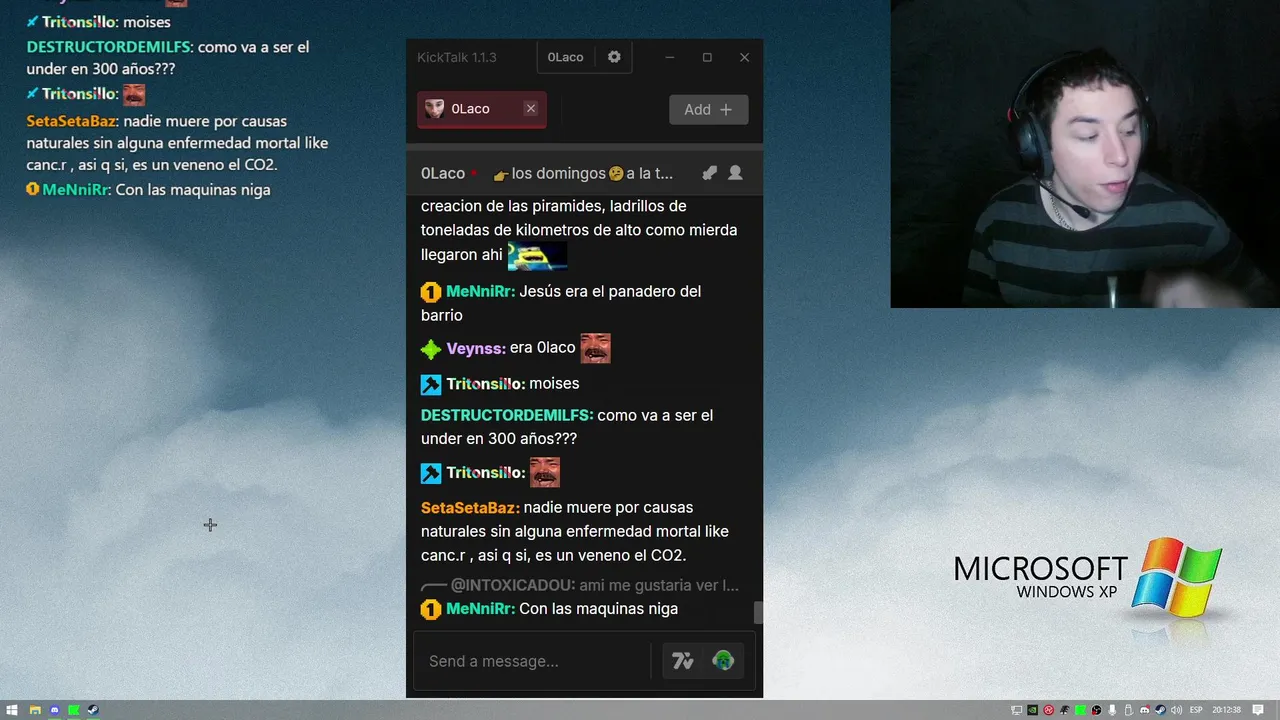
Task: Click the taskbar clock 20:12:38
Action: click(1227, 710)
